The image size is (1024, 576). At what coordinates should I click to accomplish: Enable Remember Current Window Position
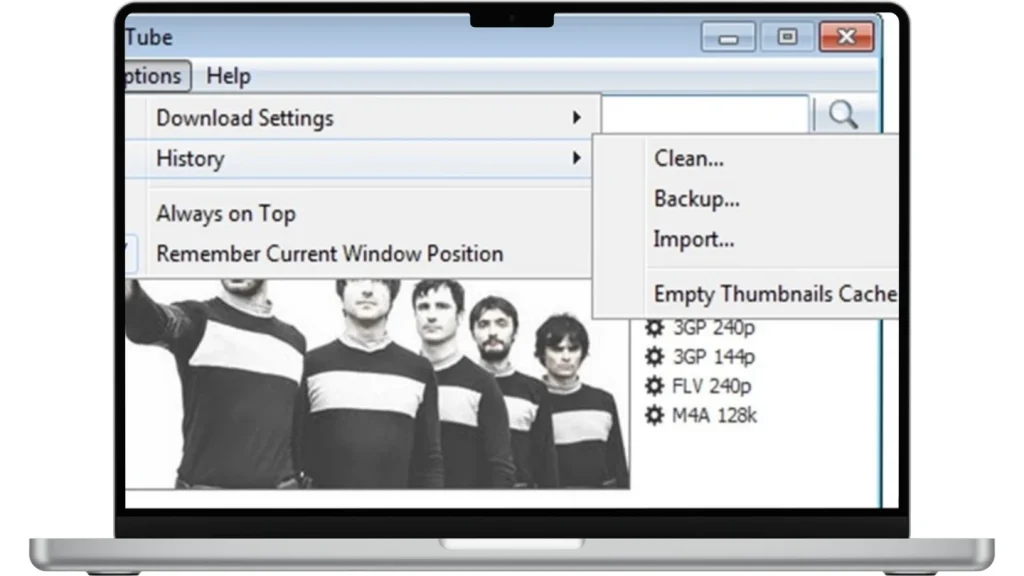329,253
